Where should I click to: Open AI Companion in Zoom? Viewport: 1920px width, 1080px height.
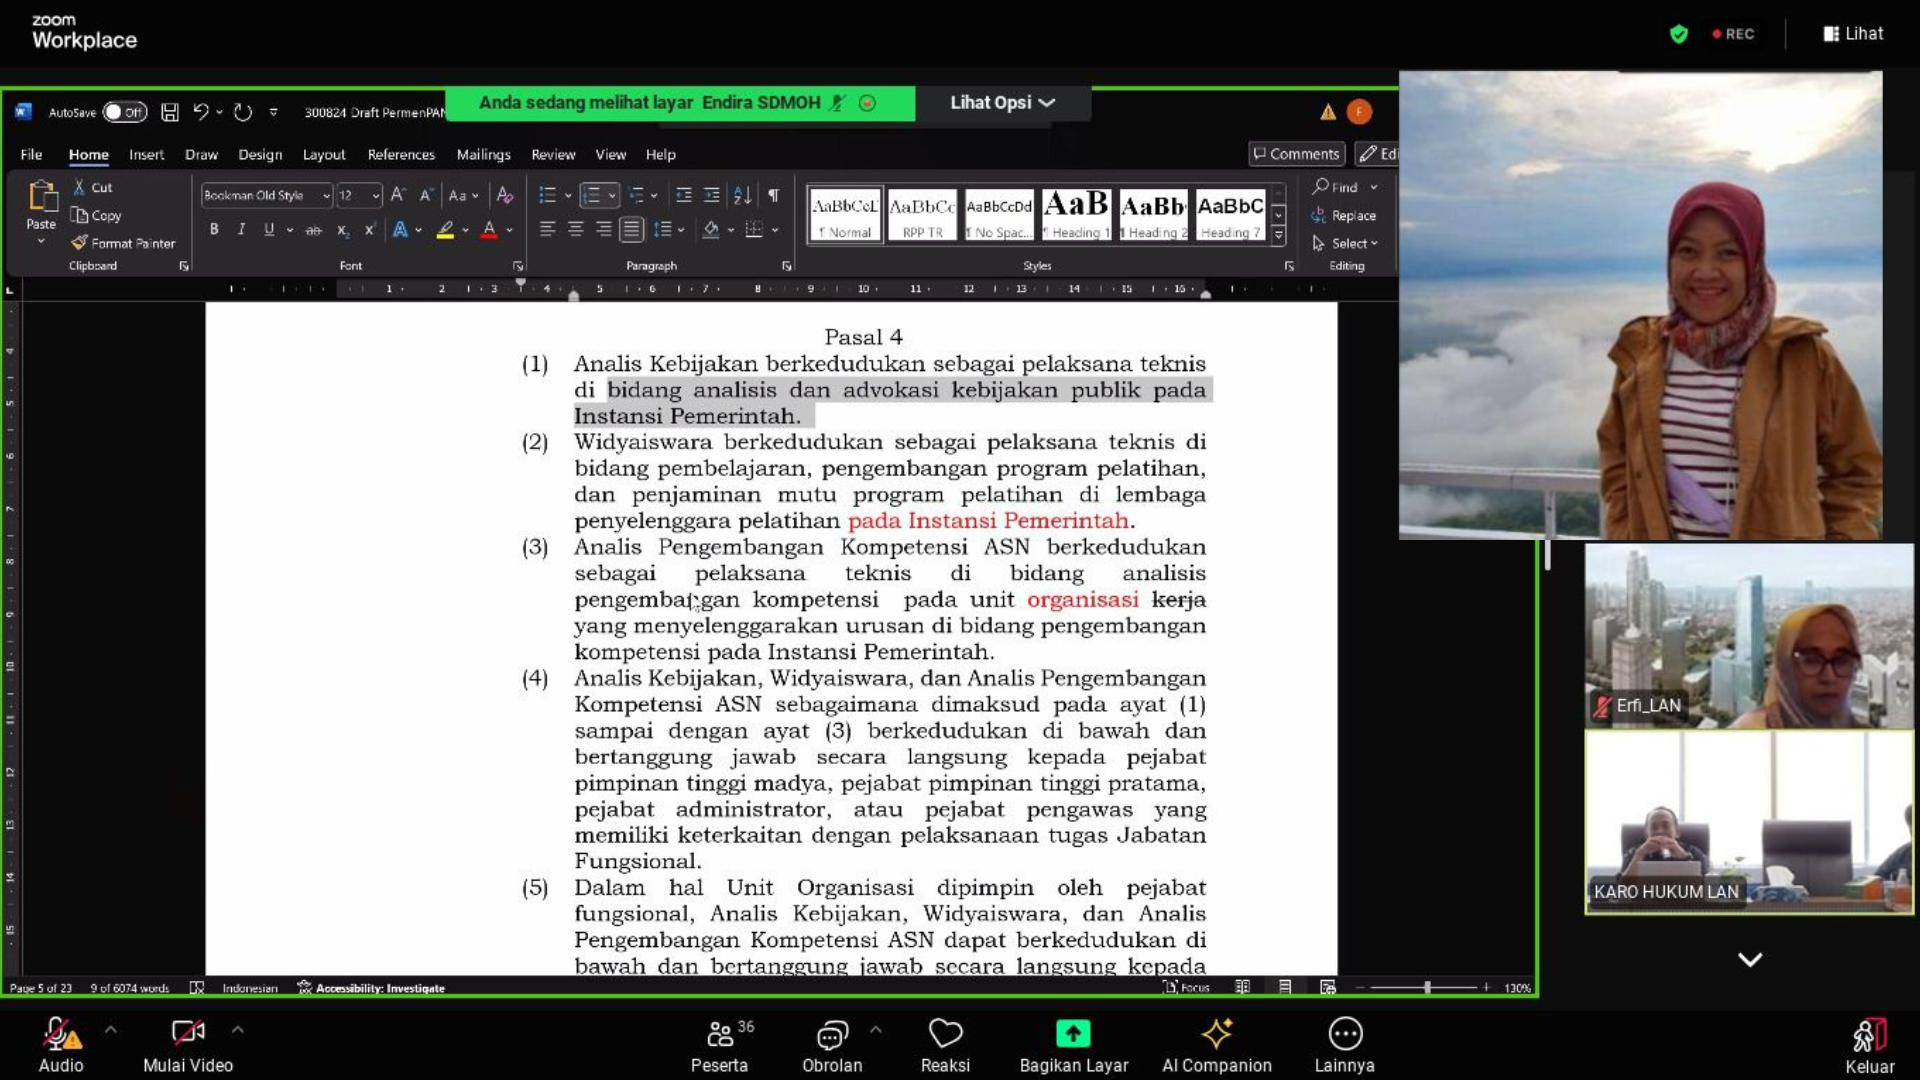1217,1046
